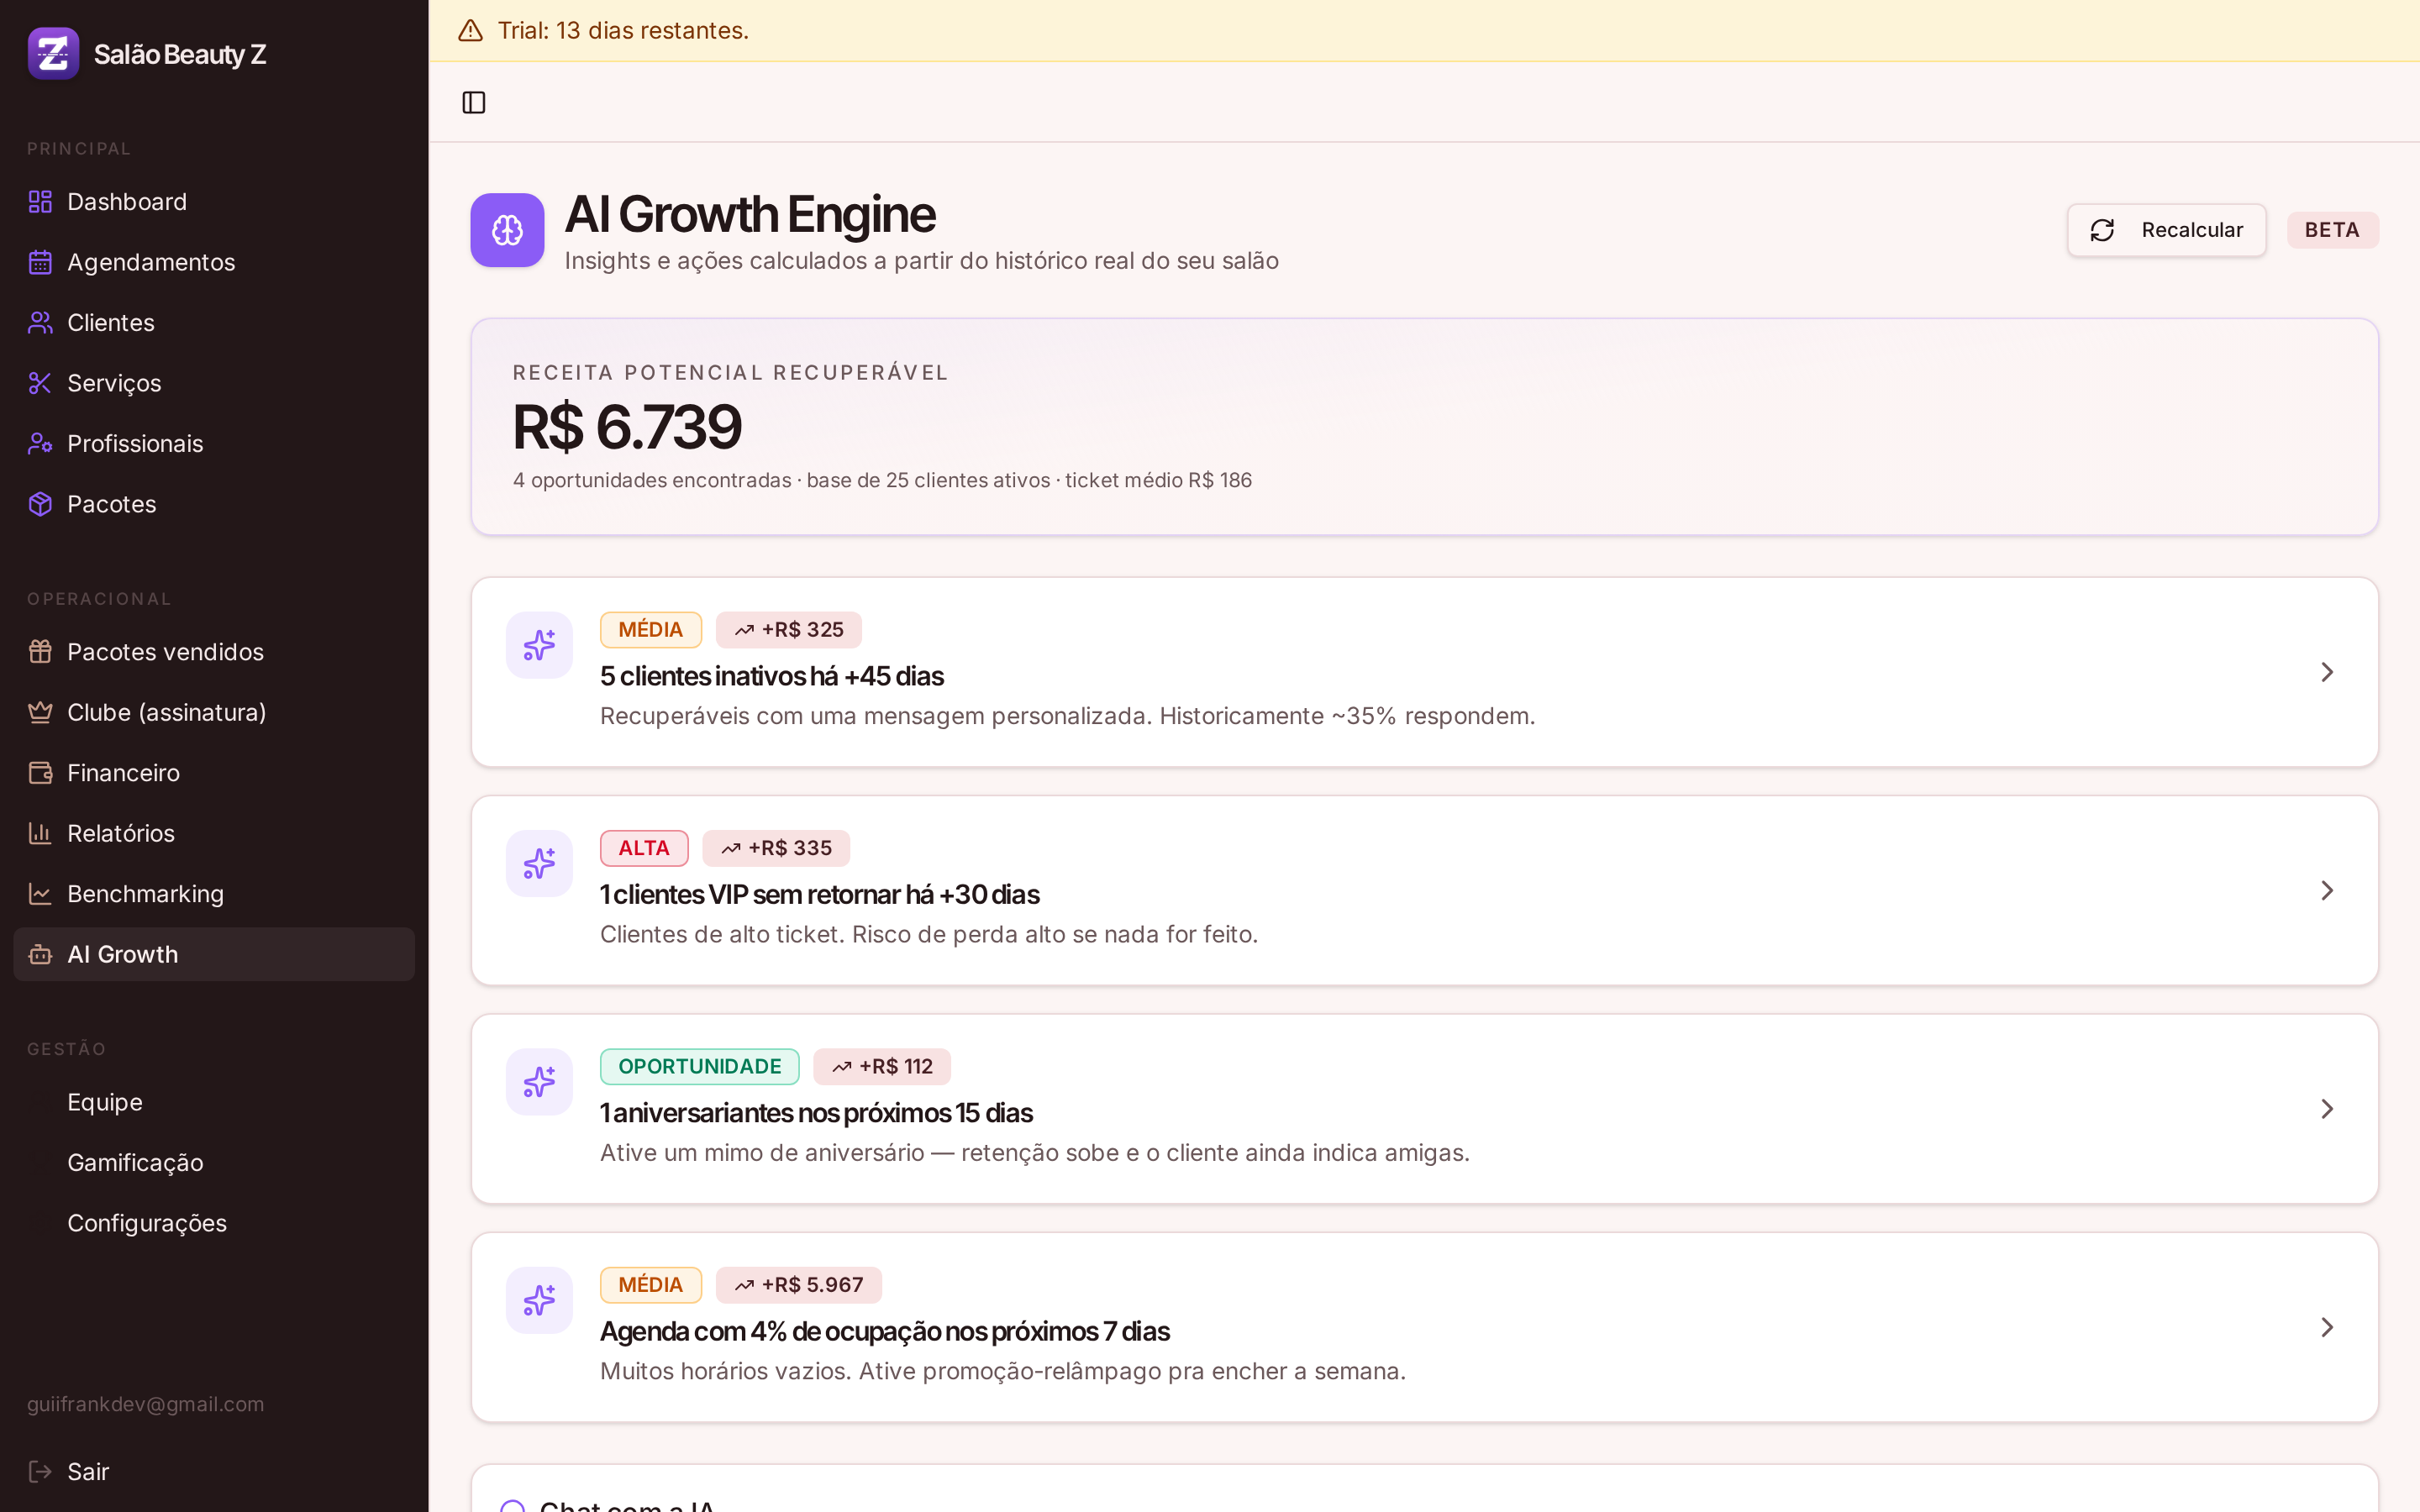Click the MÉDIA badge on inactive clients card
The image size is (2420, 1512).
tap(651, 630)
